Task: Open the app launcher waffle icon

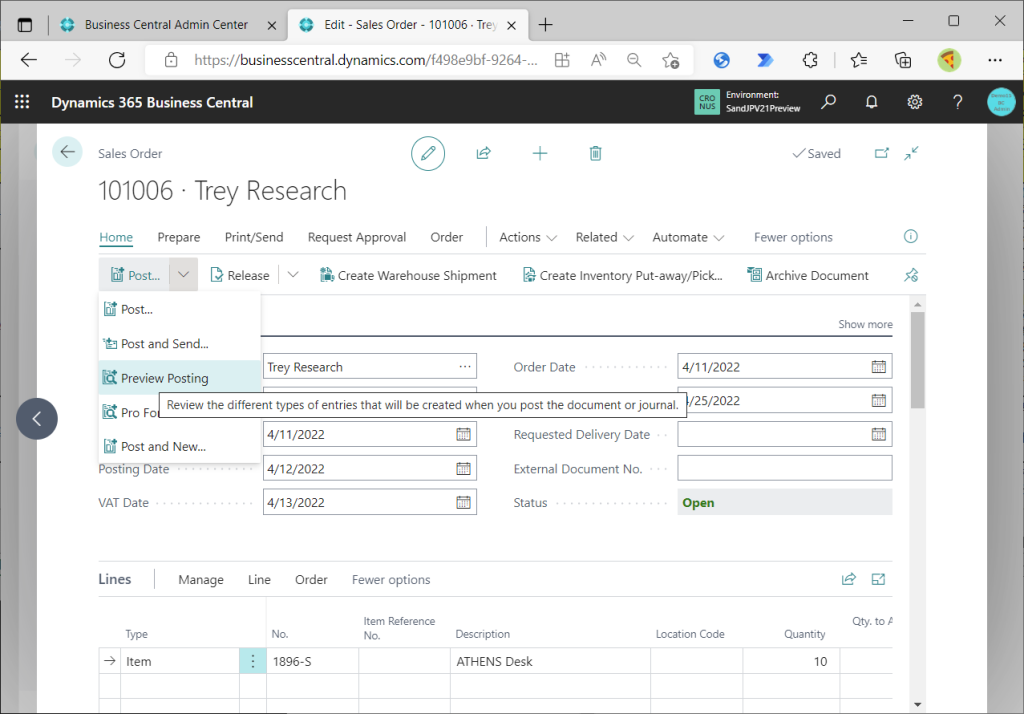Action: 22,102
